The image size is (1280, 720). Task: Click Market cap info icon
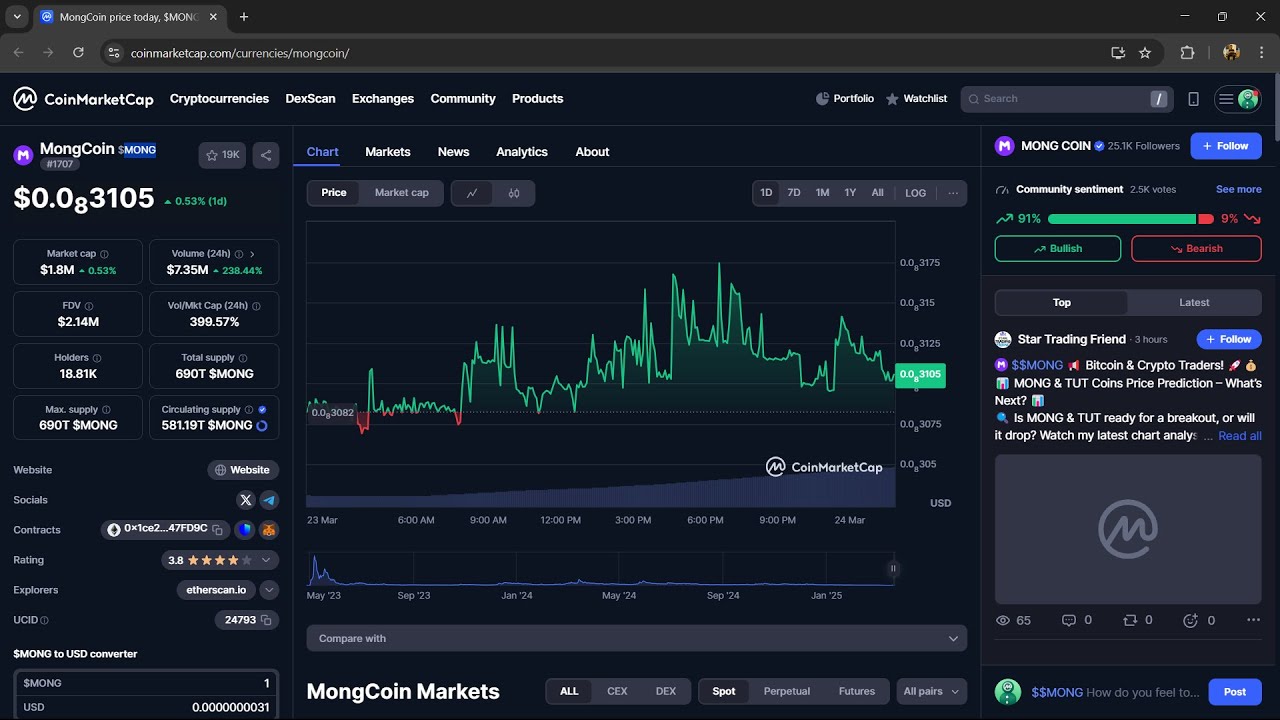(x=104, y=254)
